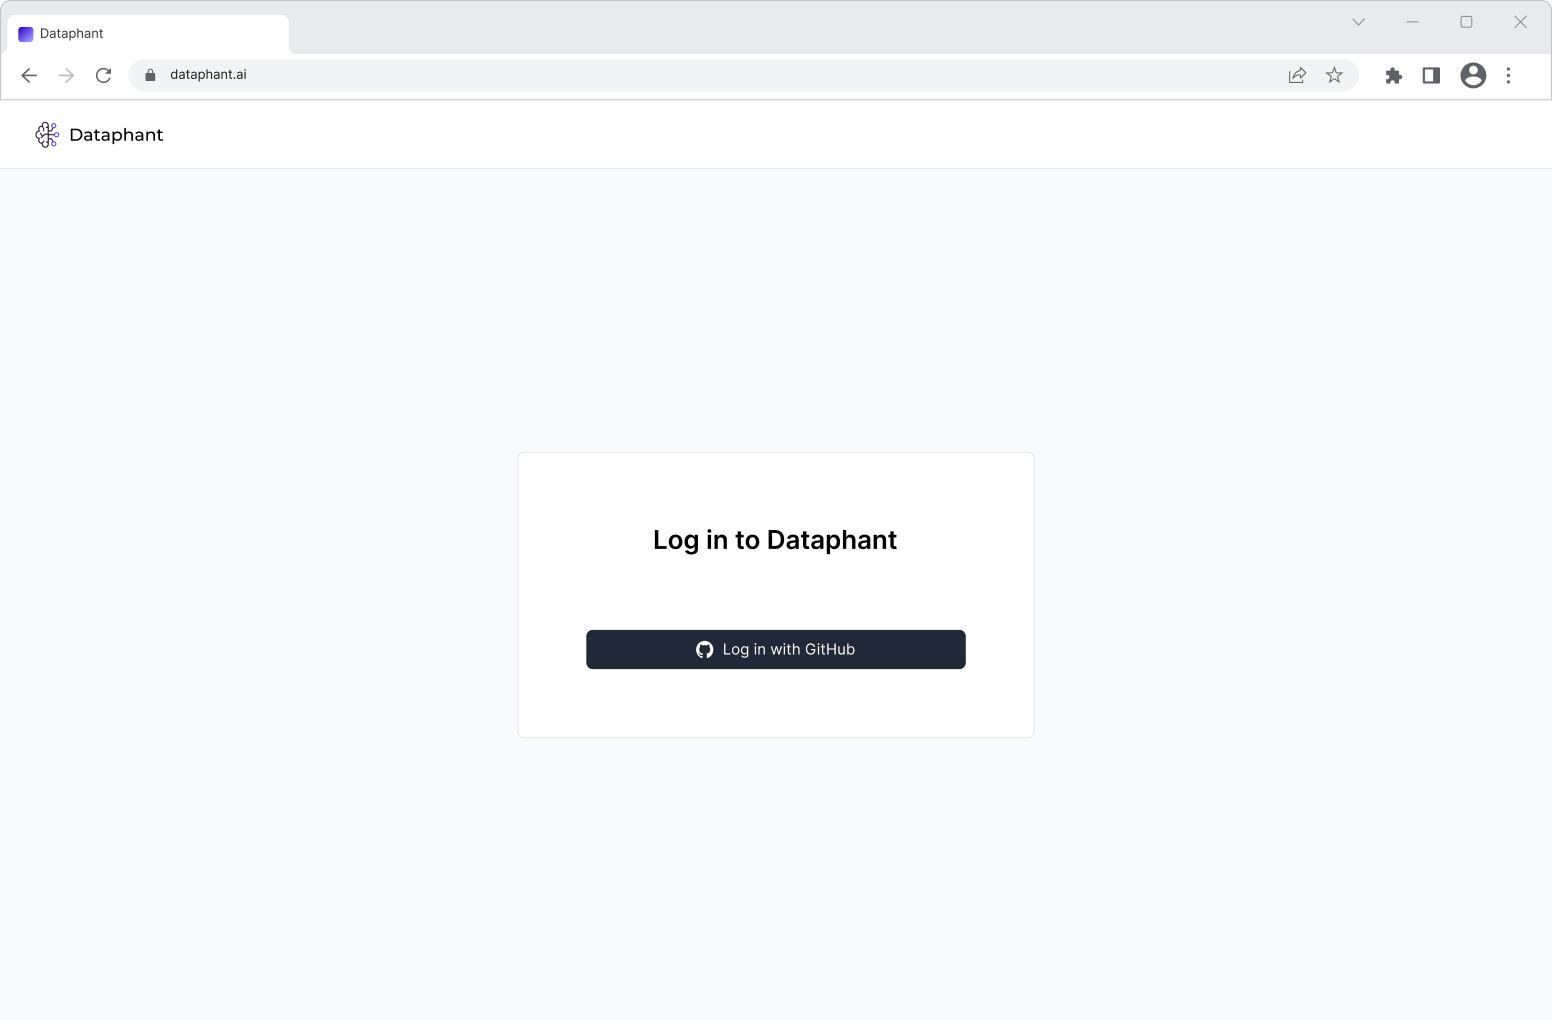Toggle the bookmark star for dataphant.ai
This screenshot has height=1020, width=1552.
tap(1333, 74)
